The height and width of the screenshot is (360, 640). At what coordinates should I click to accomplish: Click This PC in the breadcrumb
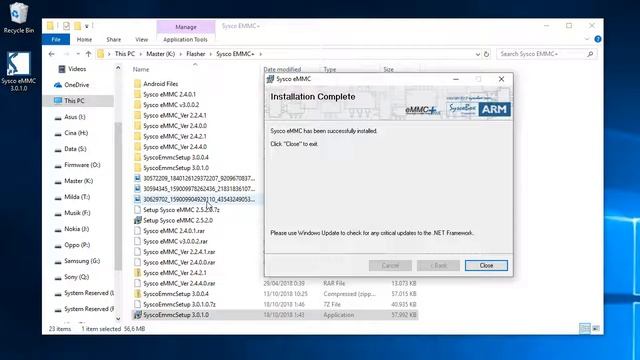tap(124, 54)
